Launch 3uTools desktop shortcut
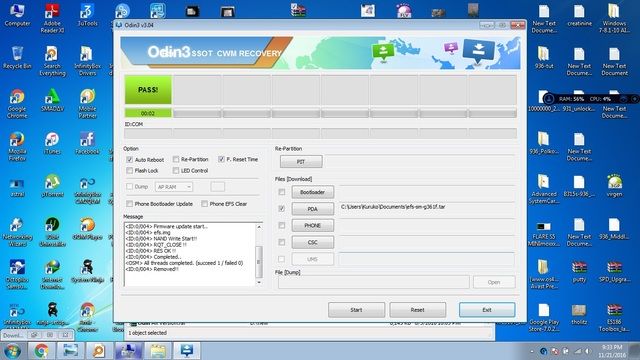Screen dimensions: 640x360 [x=87, y=16]
